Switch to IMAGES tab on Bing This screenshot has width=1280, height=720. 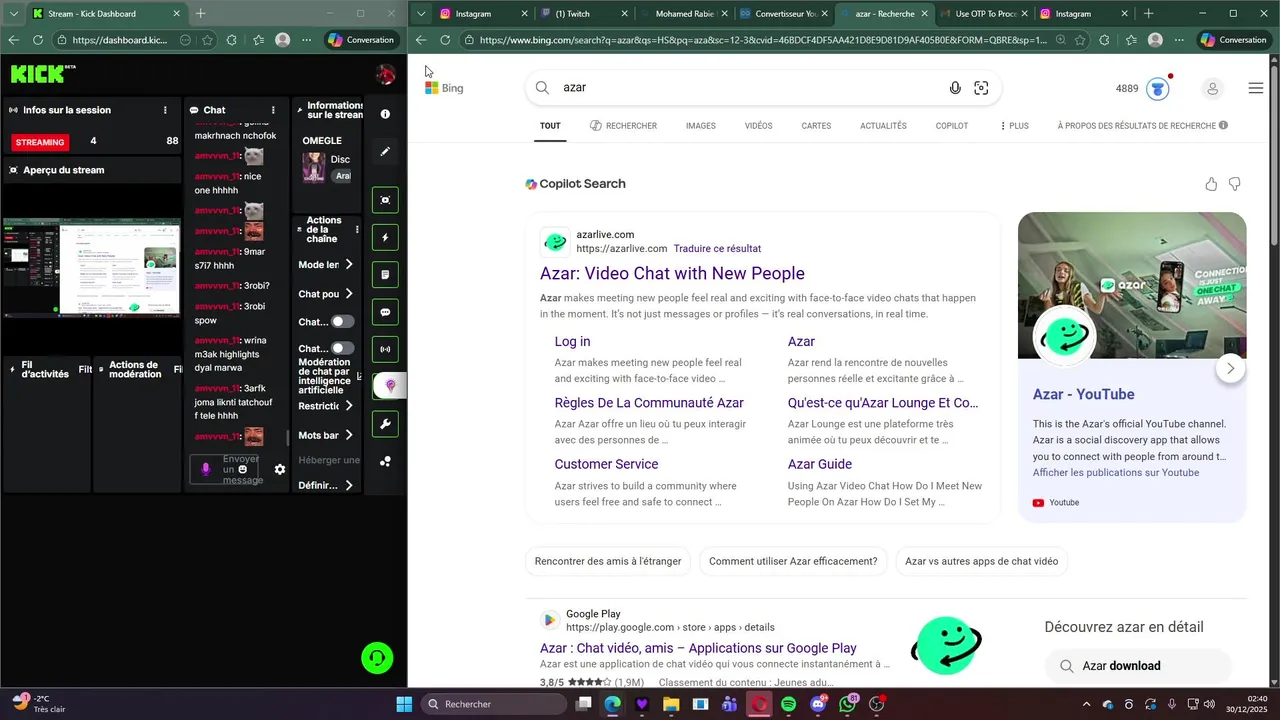[700, 126]
